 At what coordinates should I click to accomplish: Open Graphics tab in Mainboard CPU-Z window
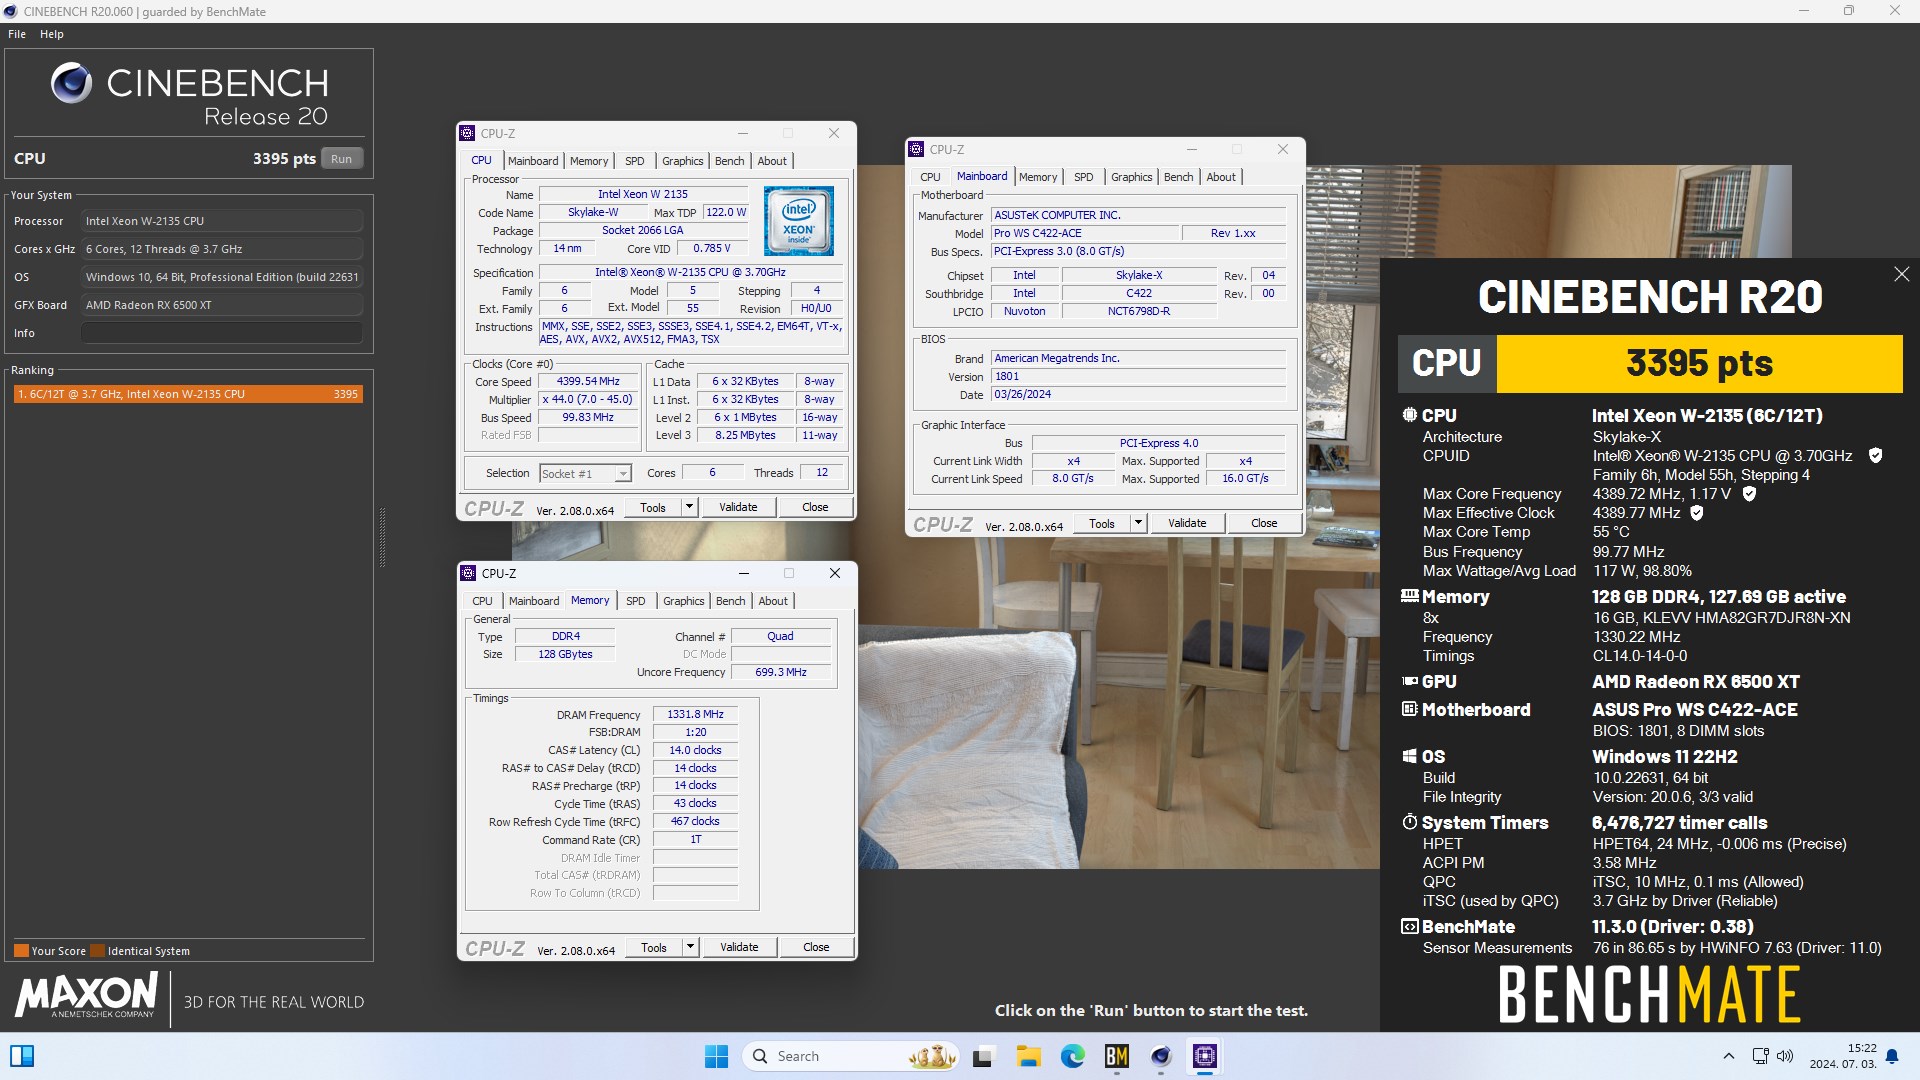click(x=1132, y=177)
